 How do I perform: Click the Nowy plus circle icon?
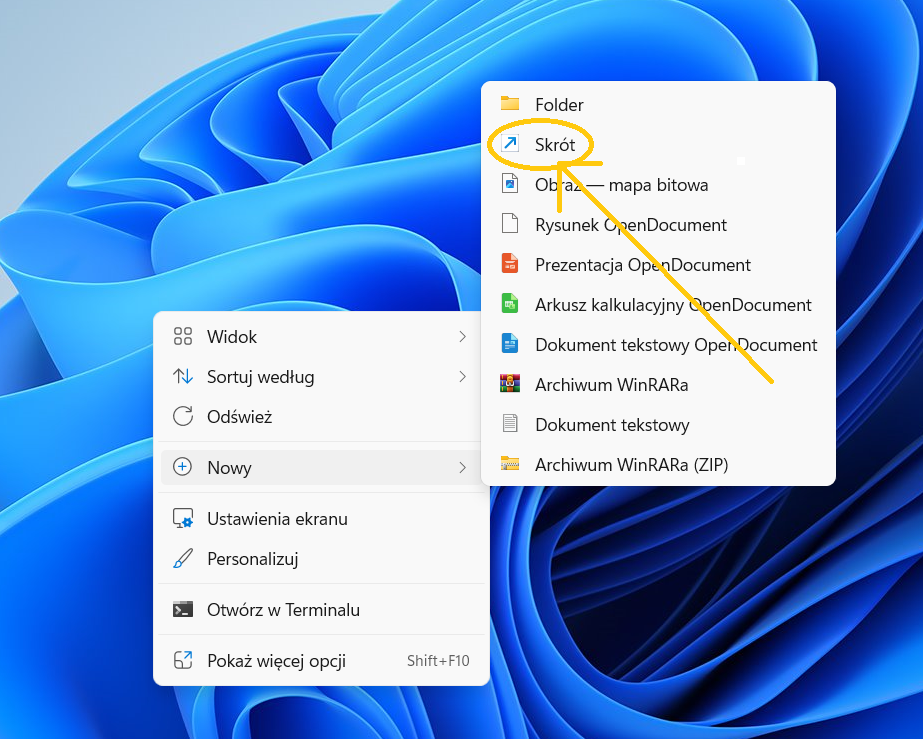point(182,467)
